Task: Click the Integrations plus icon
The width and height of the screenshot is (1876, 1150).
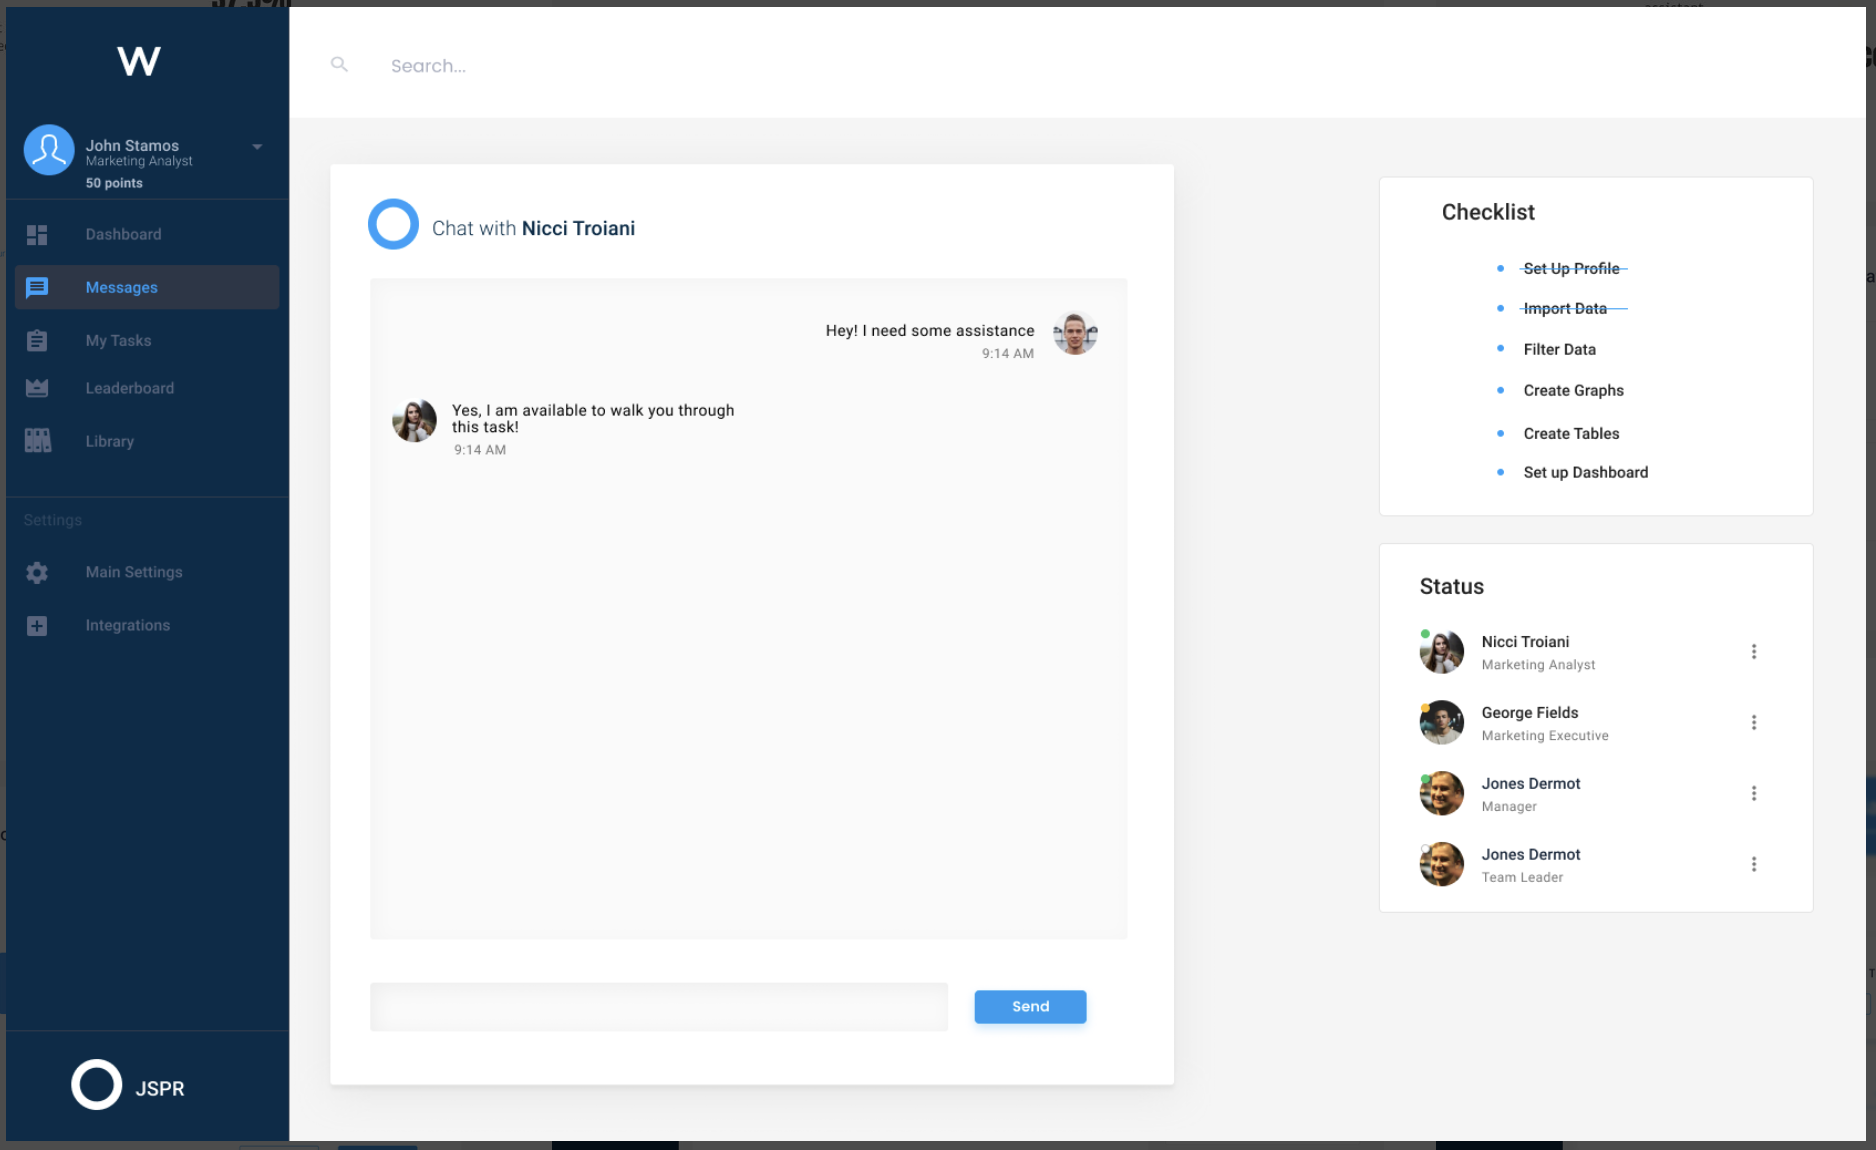Action: (x=37, y=626)
